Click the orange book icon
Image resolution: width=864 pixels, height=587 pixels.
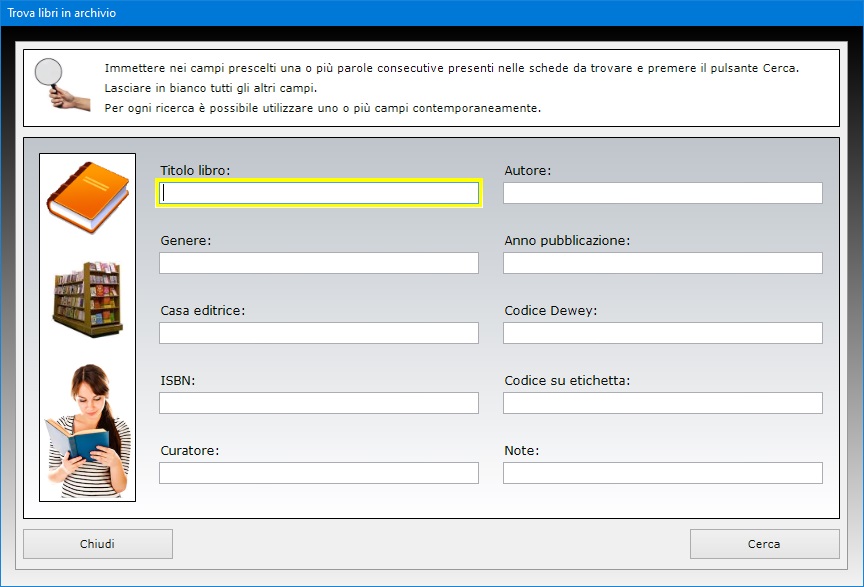[88, 197]
